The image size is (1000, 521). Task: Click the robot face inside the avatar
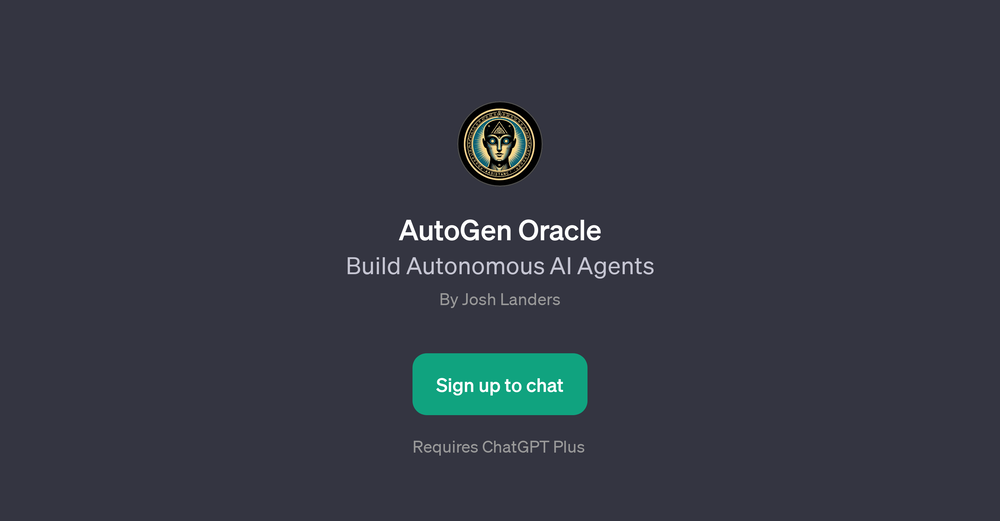pos(499,145)
